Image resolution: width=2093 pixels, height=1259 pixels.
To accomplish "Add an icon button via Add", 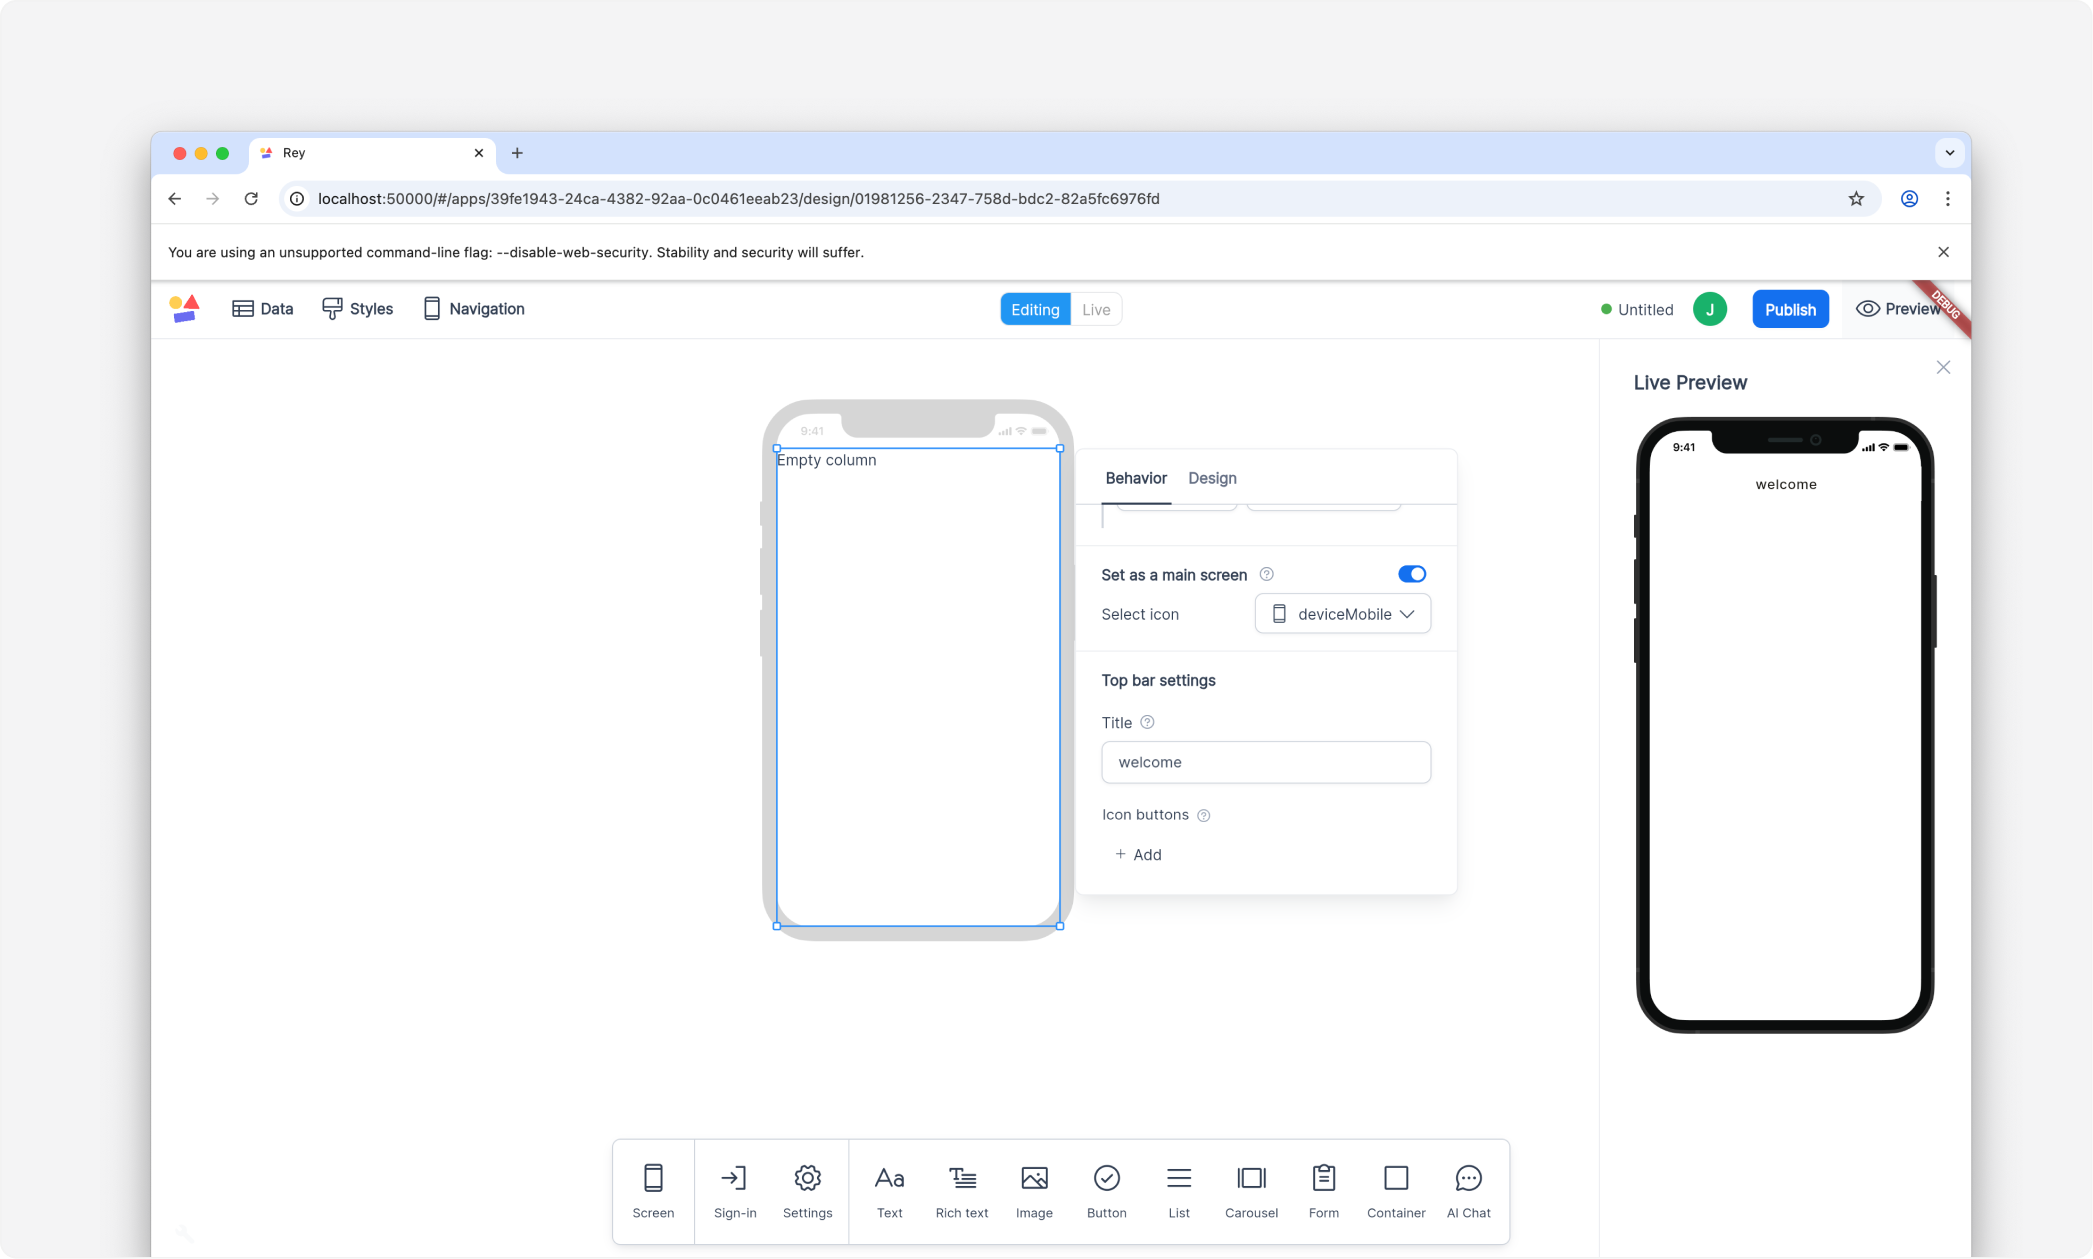I will coord(1138,855).
